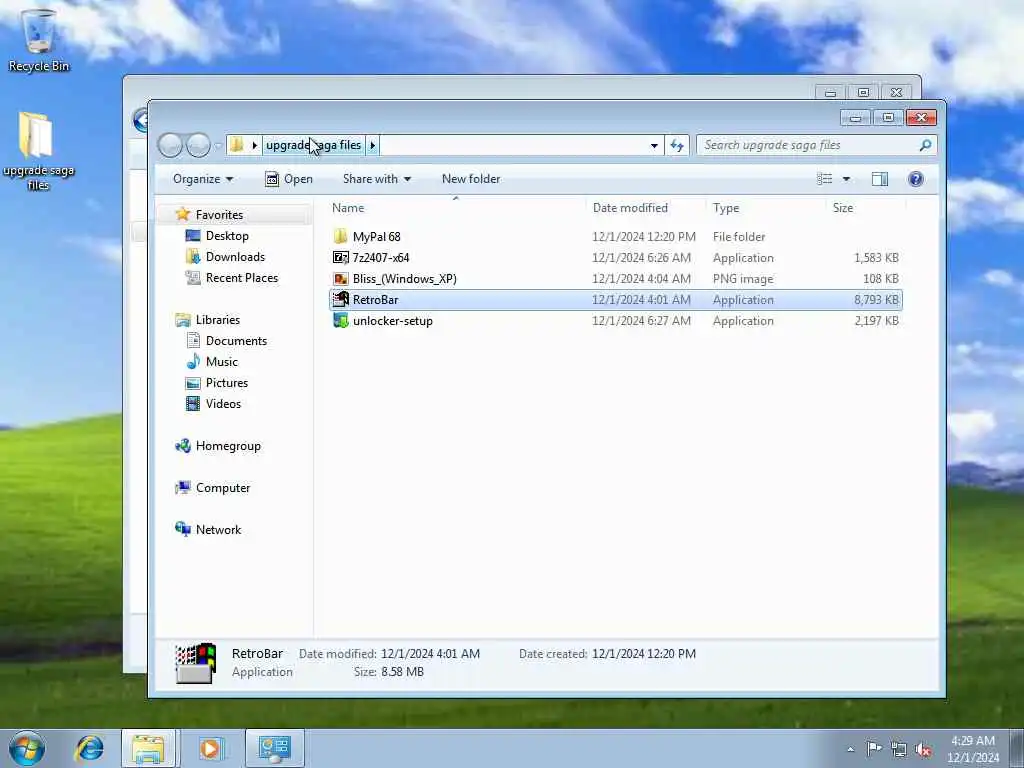Open Pictures library
Image resolution: width=1024 pixels, height=768 pixels.
(227, 383)
